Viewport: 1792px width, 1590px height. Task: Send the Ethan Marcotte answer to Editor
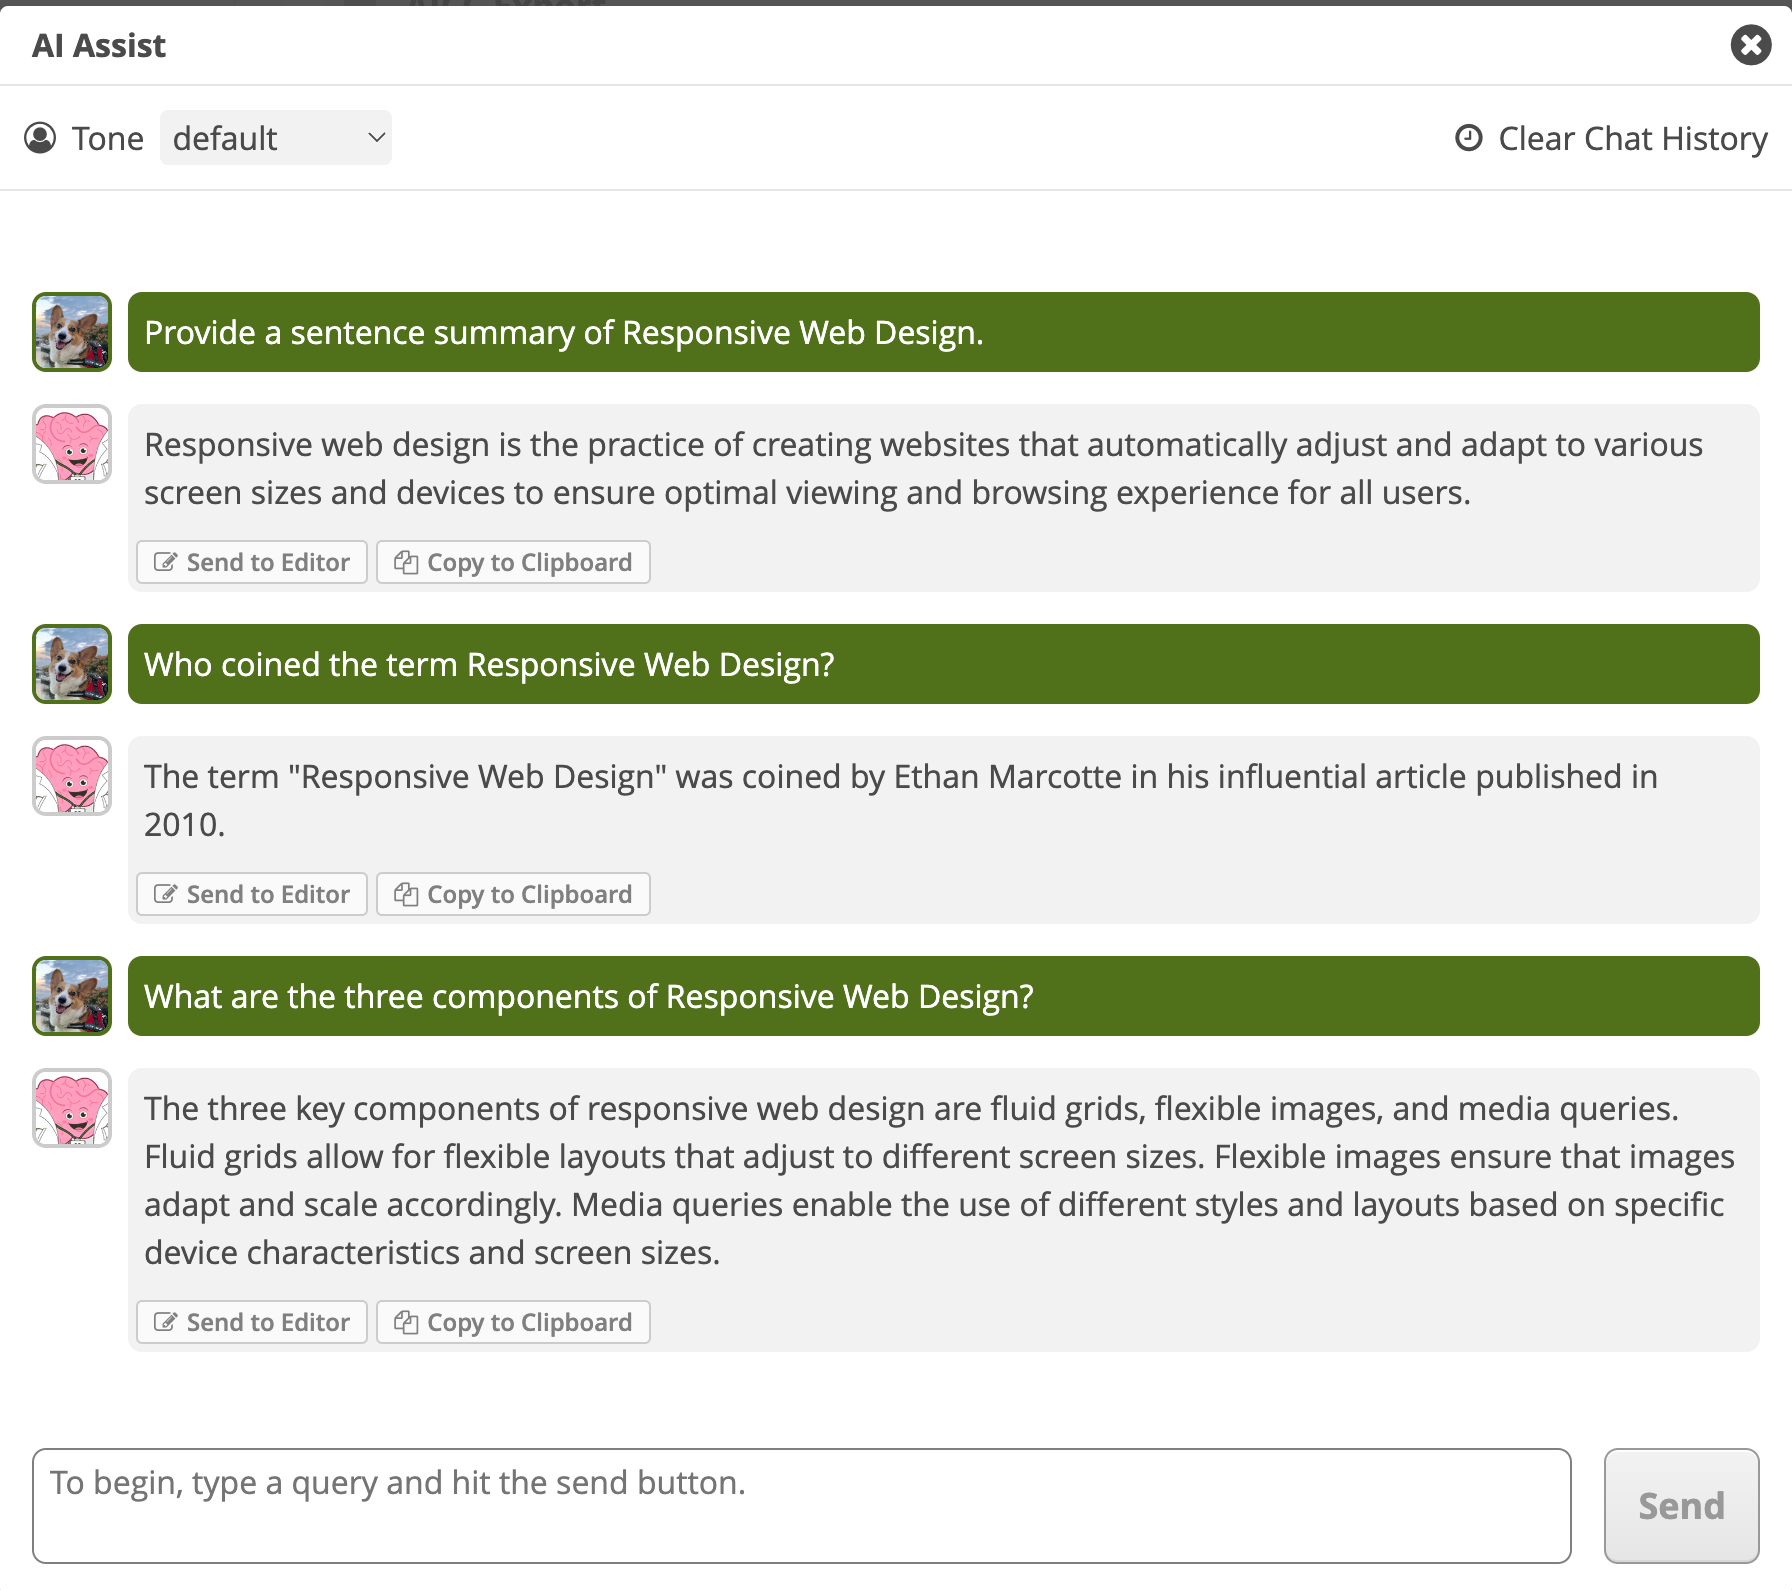tap(252, 894)
